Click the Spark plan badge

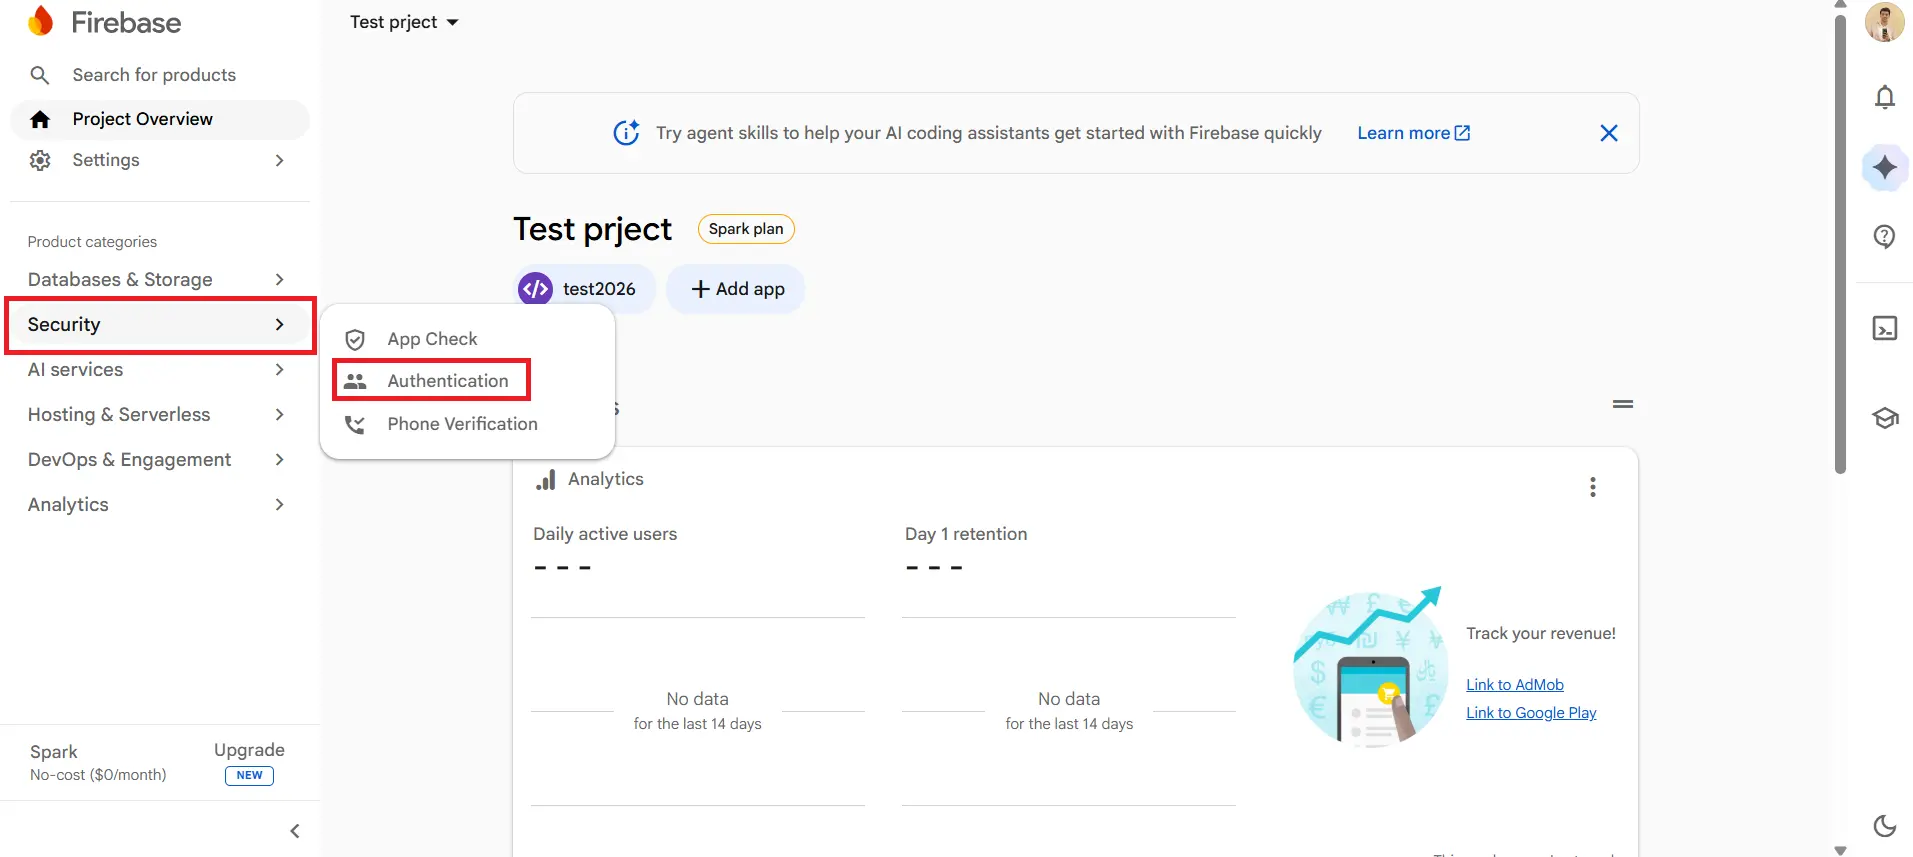746,229
